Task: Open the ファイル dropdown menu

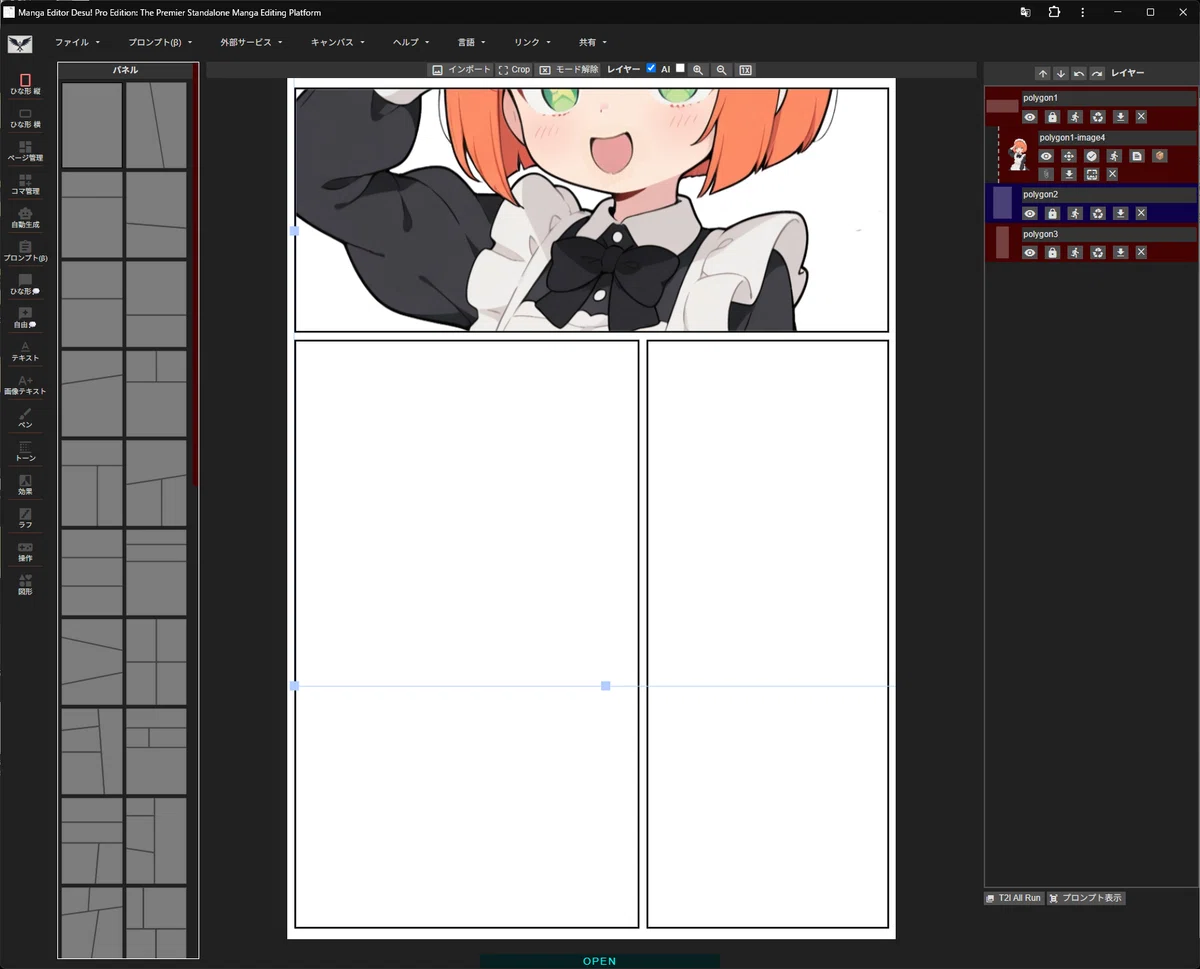Action: pyautogui.click(x=77, y=43)
